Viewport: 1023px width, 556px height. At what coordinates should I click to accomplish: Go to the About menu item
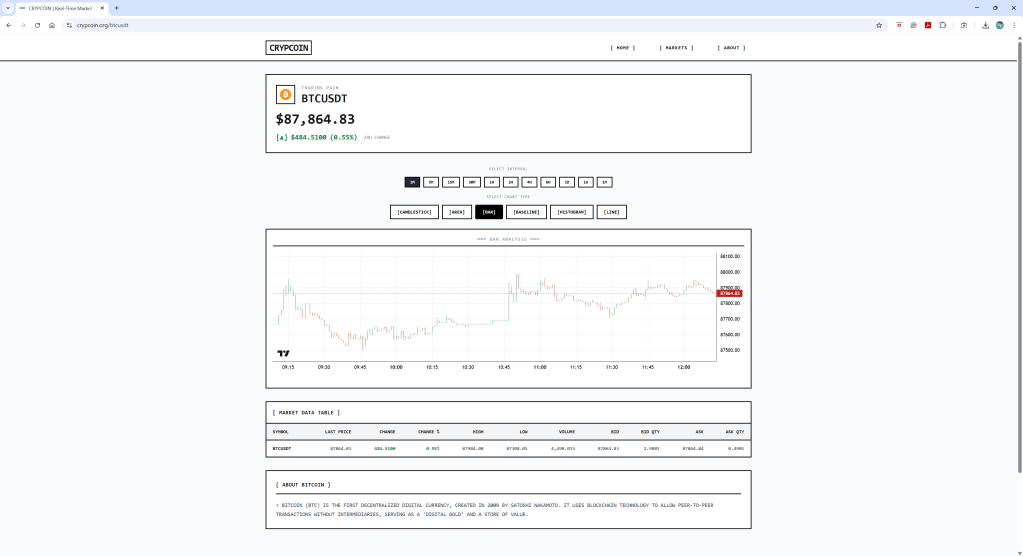[731, 48]
